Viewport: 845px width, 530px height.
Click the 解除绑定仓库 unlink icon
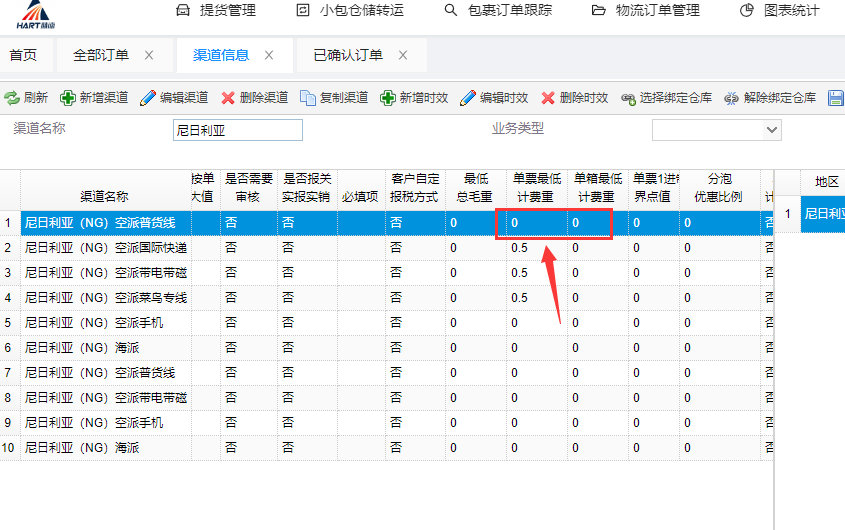tap(731, 98)
